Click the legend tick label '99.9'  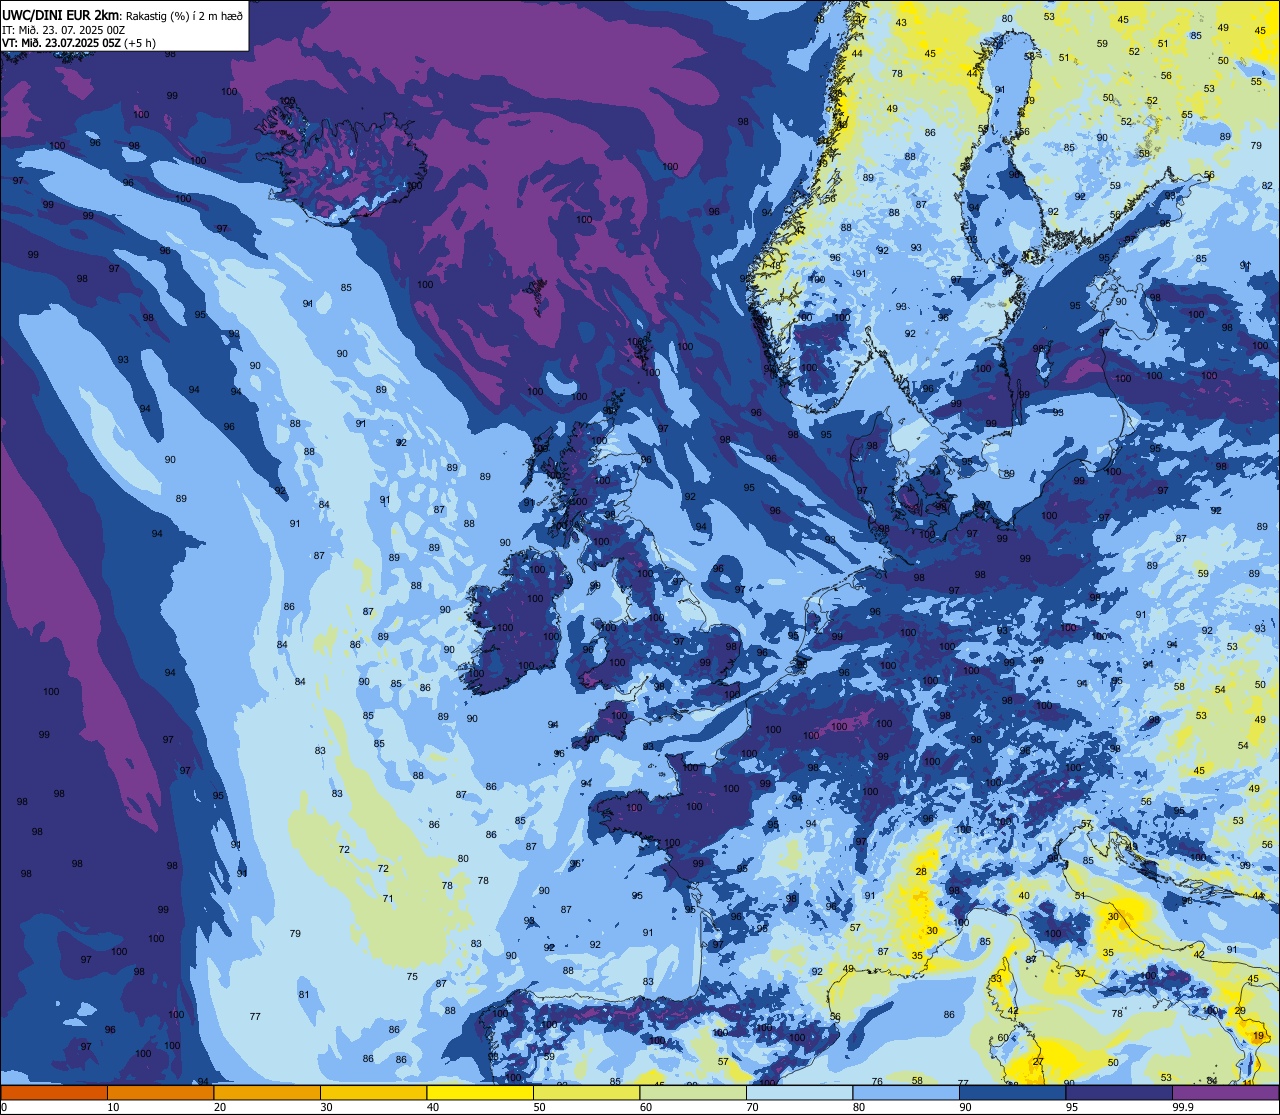tap(1183, 1107)
